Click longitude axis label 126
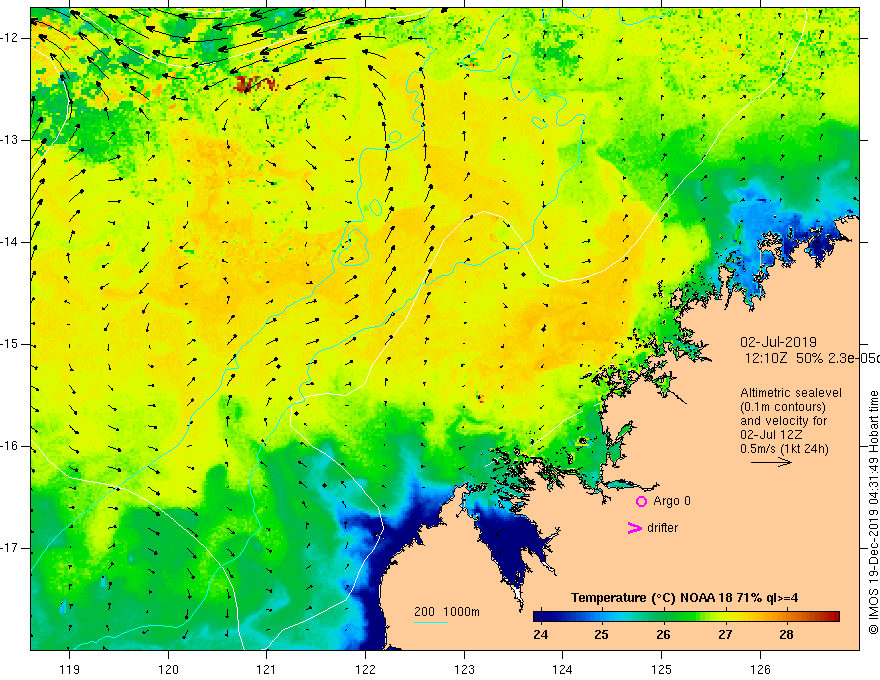The image size is (880, 680). point(760,669)
